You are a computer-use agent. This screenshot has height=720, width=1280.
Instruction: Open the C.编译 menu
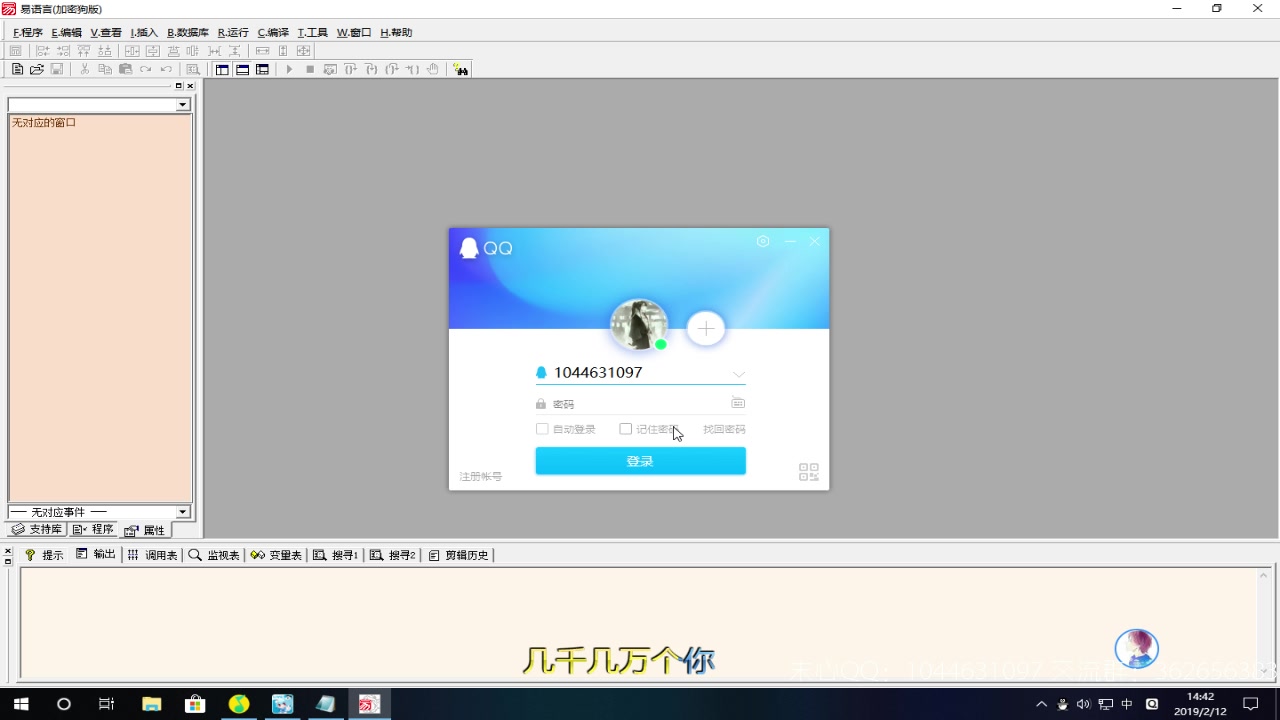point(273,32)
